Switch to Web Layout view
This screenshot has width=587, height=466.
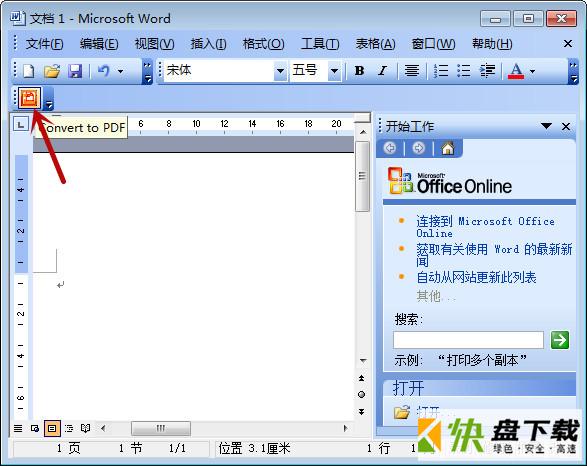35,428
